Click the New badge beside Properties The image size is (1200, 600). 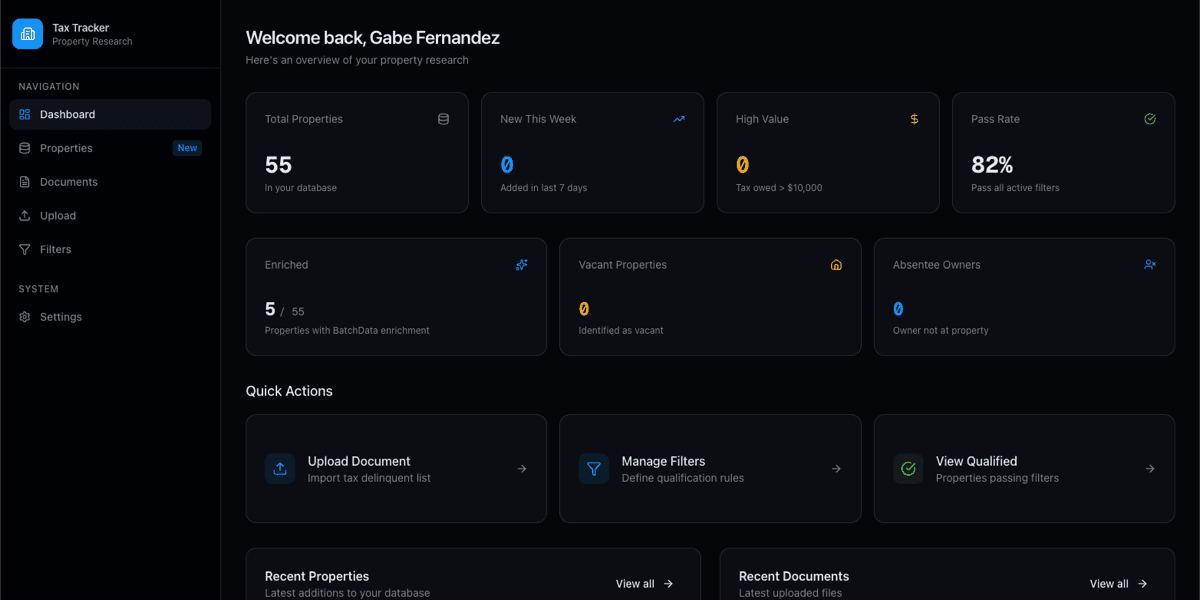tap(187, 148)
